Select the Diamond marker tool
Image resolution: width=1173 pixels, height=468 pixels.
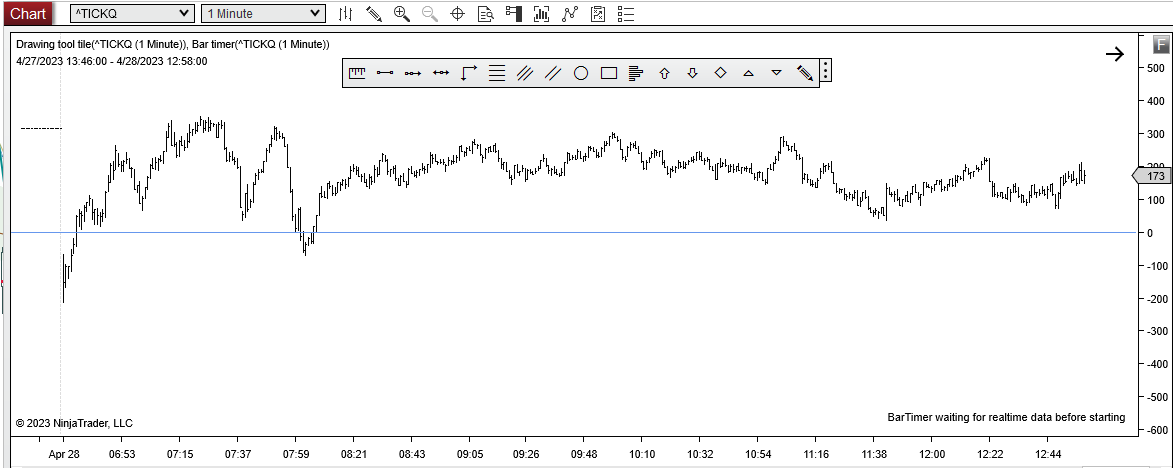[720, 73]
